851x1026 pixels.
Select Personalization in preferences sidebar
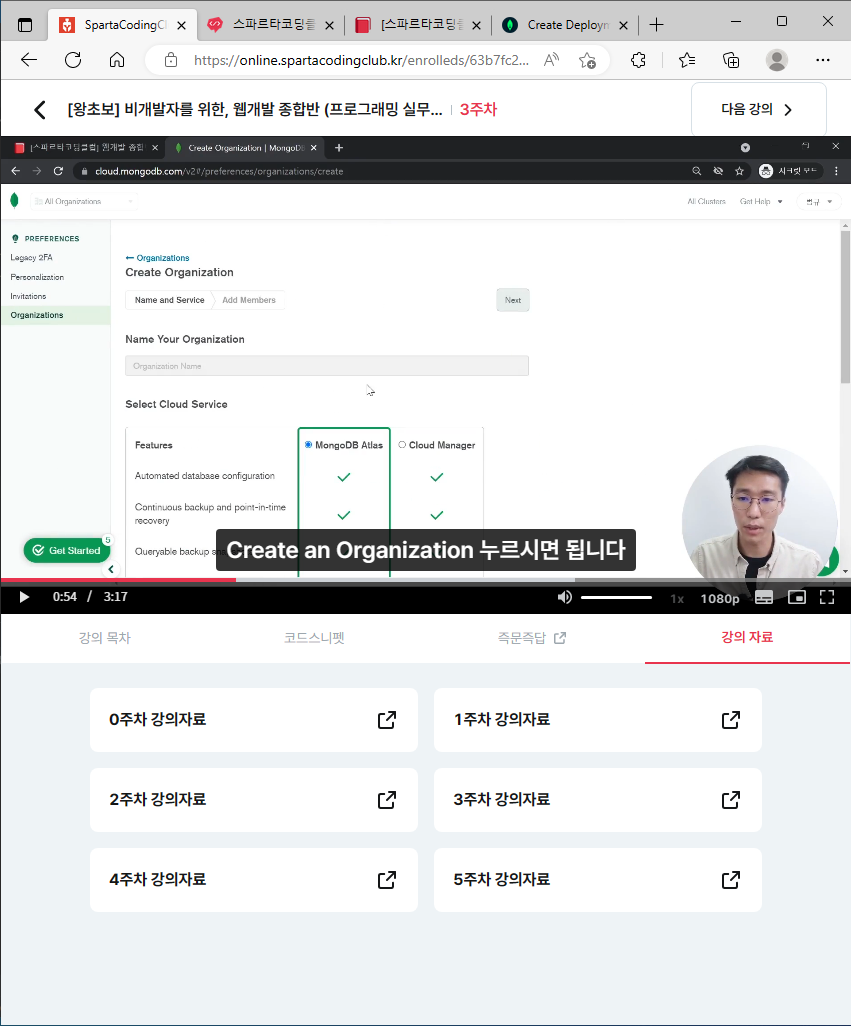coord(37,277)
